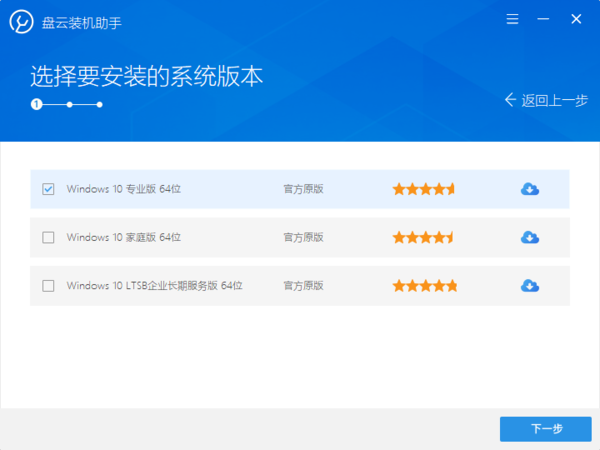Close the 盘云装机助手 window
The height and width of the screenshot is (450, 600).
[x=576, y=19]
